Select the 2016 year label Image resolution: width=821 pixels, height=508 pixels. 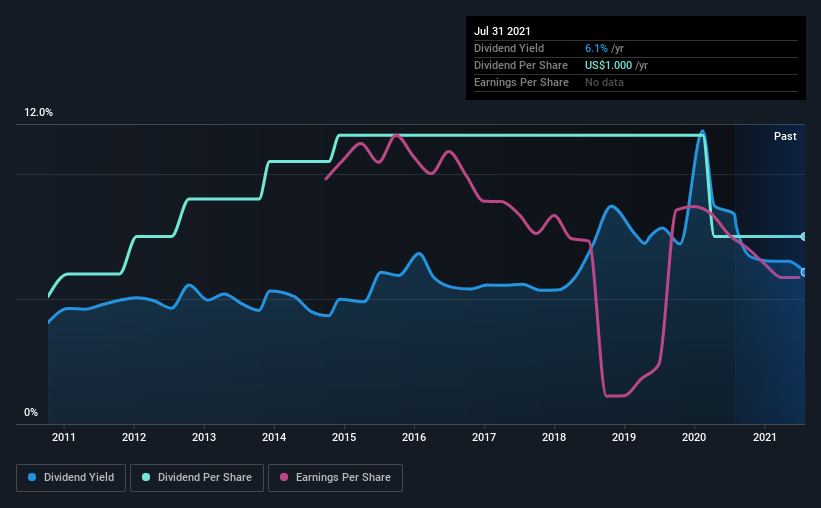[414, 437]
